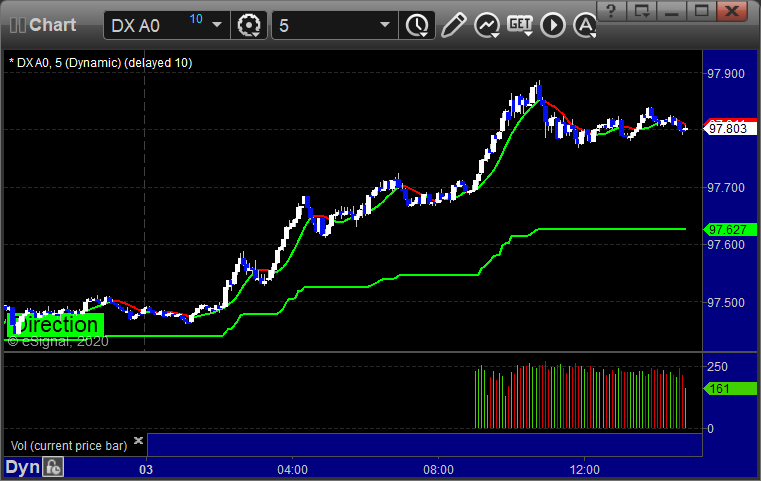The height and width of the screenshot is (481, 761).
Task: Click the 97.900 price axis label
Action: (726, 74)
